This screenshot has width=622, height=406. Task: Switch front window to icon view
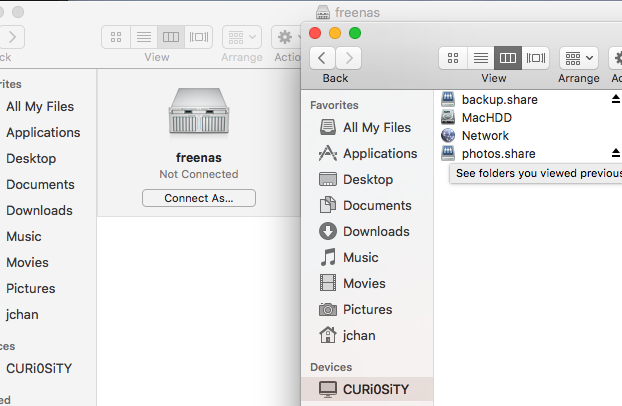coord(453,58)
